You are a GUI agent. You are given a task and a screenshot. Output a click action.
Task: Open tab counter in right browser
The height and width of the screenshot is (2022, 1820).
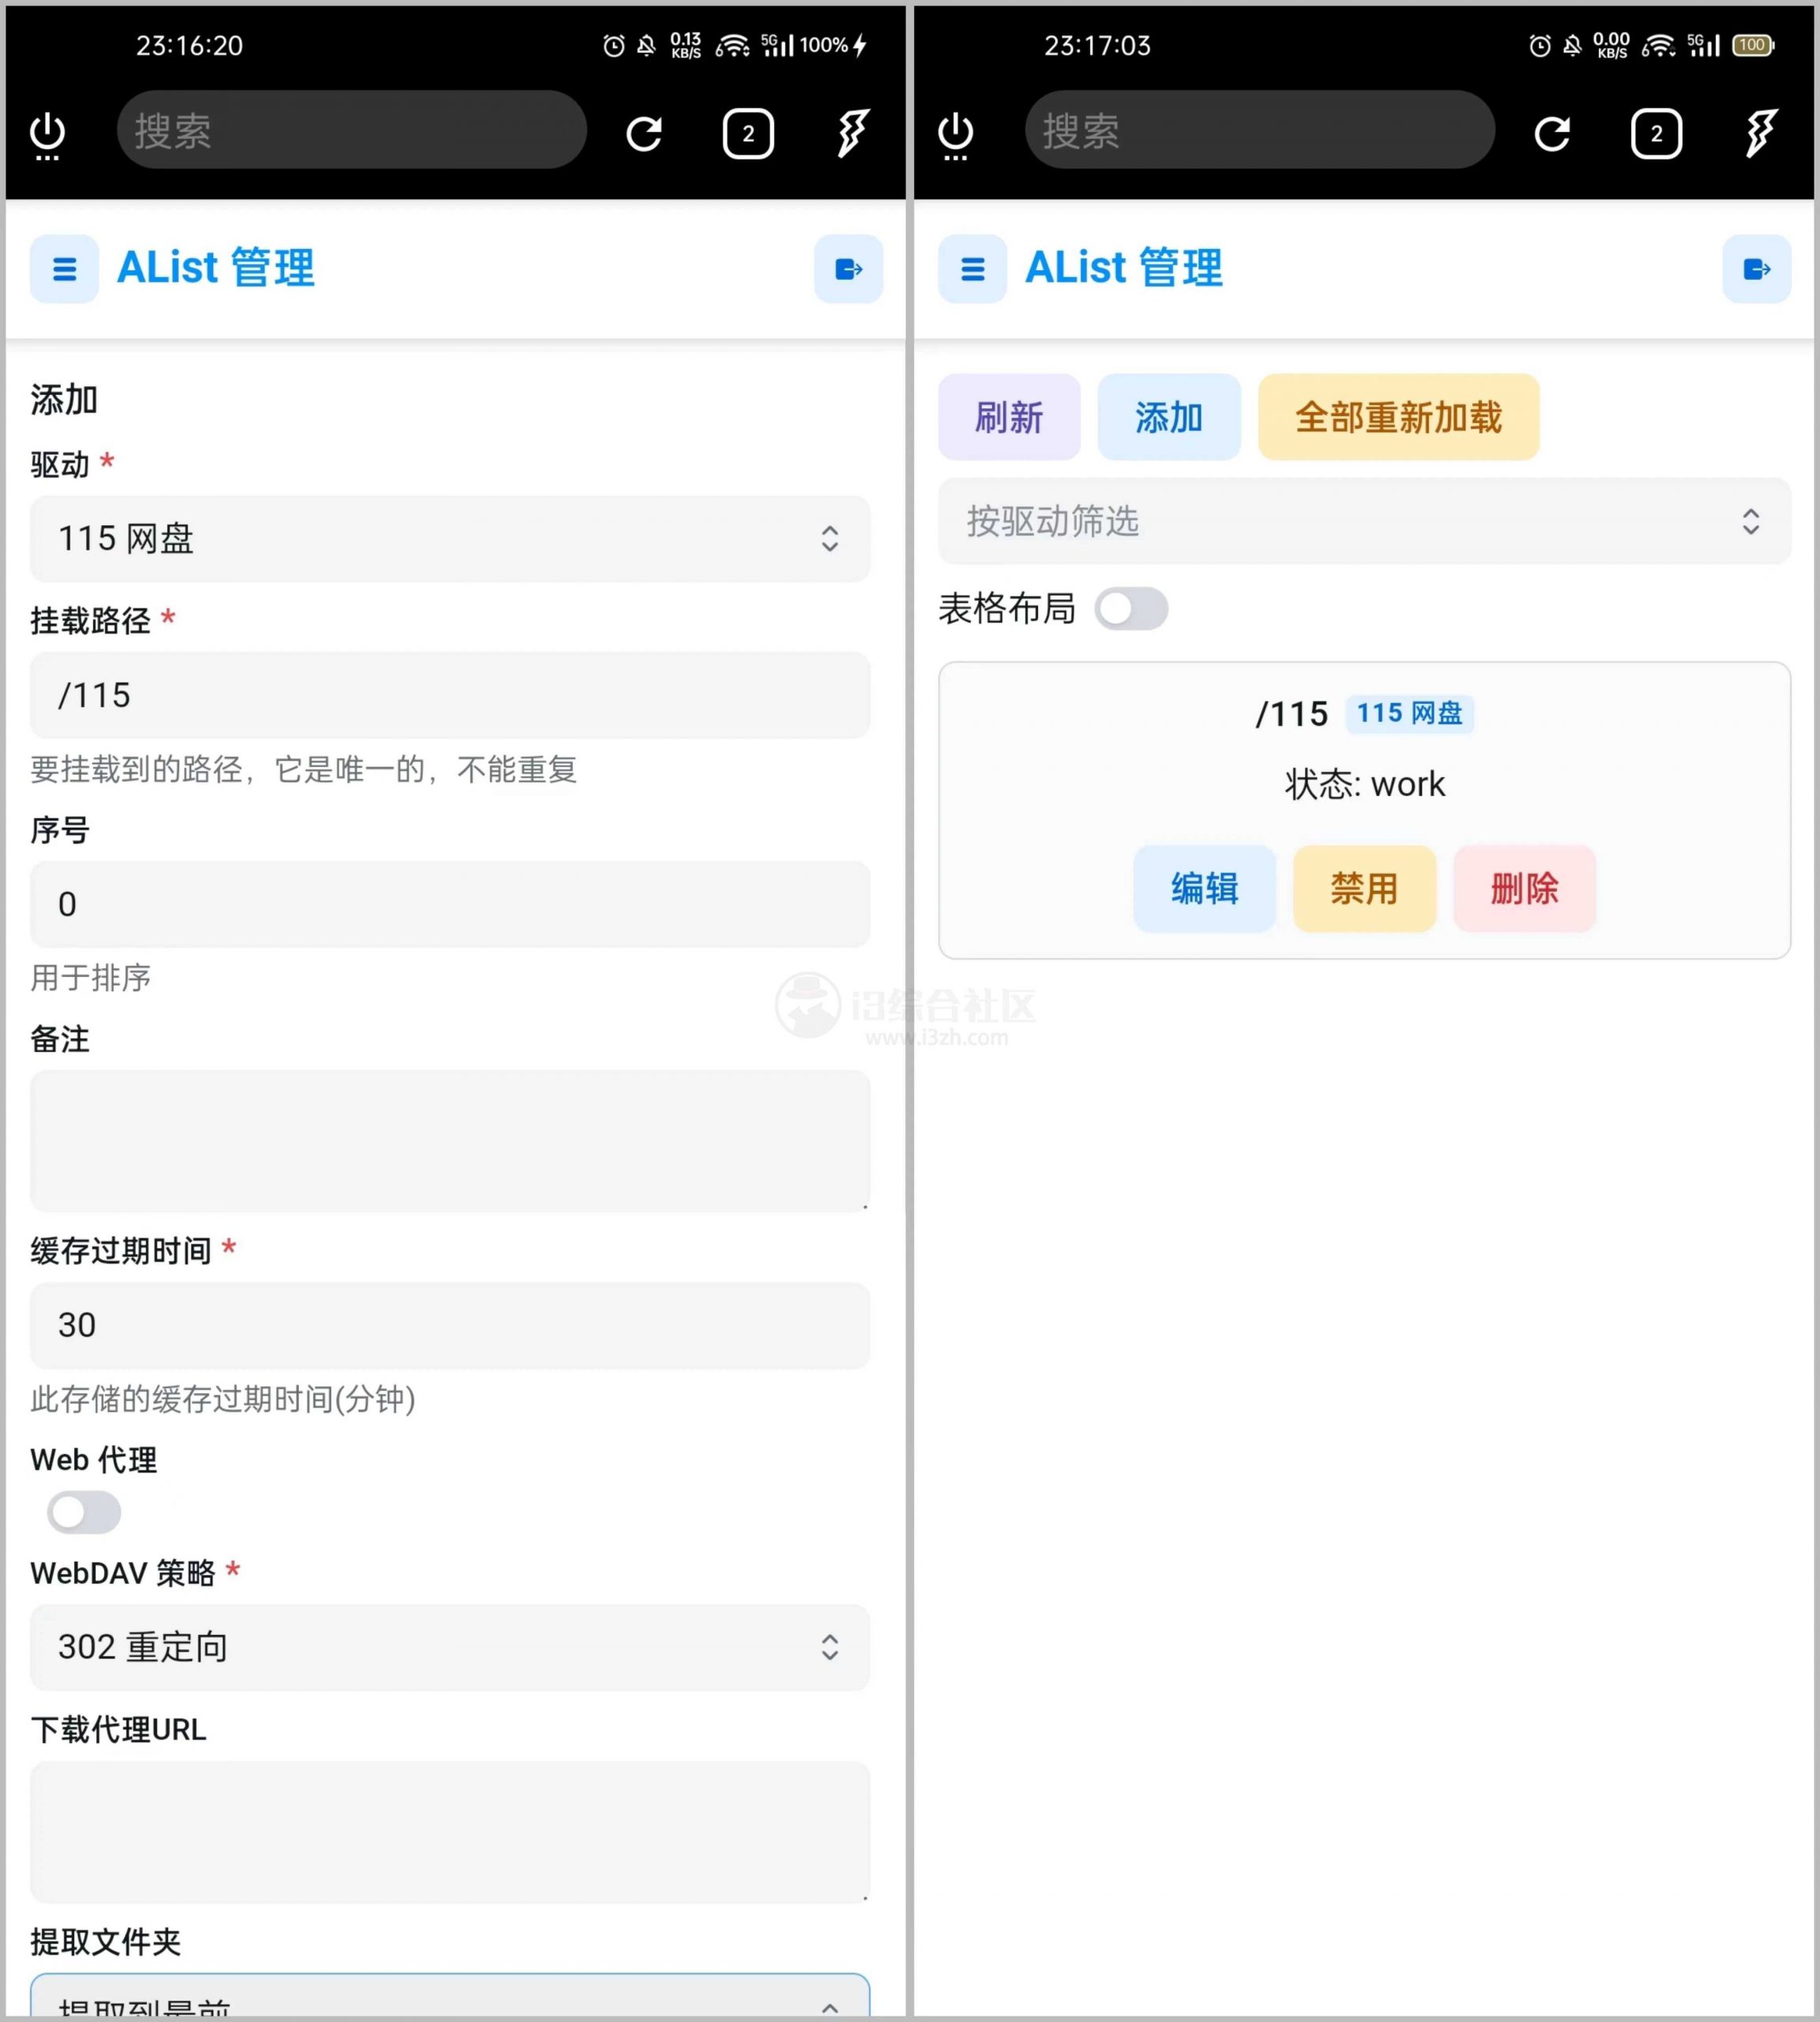point(1656,133)
